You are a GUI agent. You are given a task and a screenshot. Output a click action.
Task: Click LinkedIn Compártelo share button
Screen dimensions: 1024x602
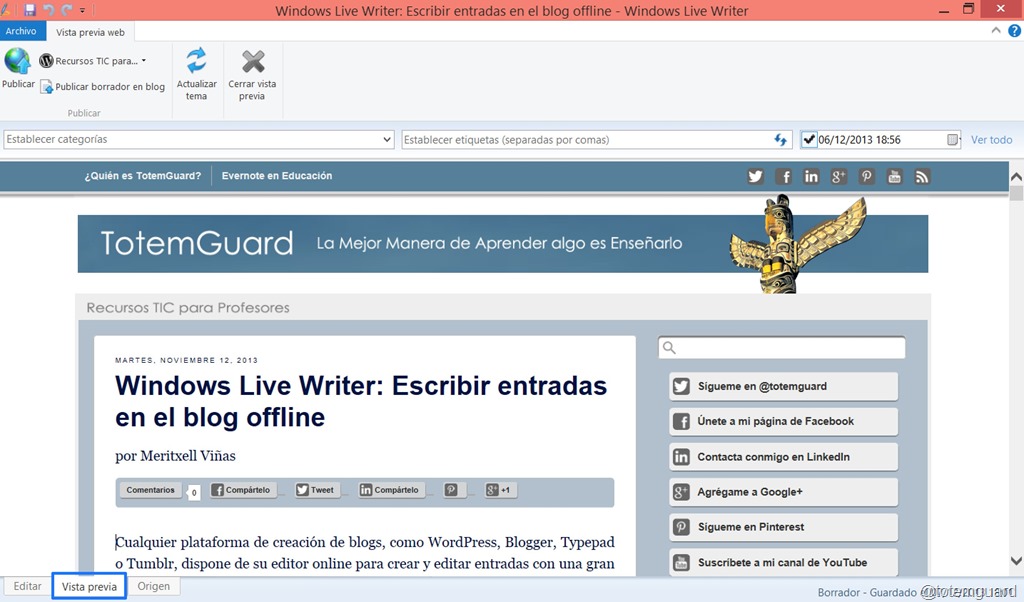point(391,490)
